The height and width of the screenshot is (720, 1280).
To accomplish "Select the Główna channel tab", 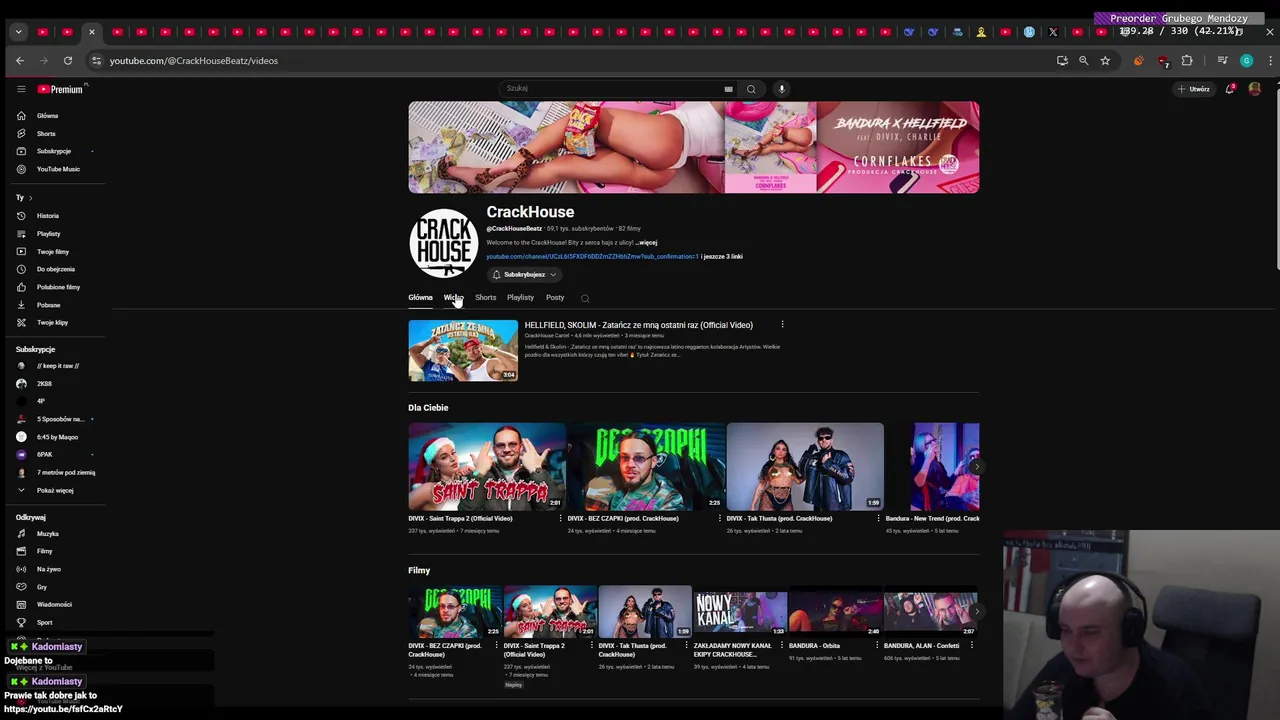I will (420, 297).
